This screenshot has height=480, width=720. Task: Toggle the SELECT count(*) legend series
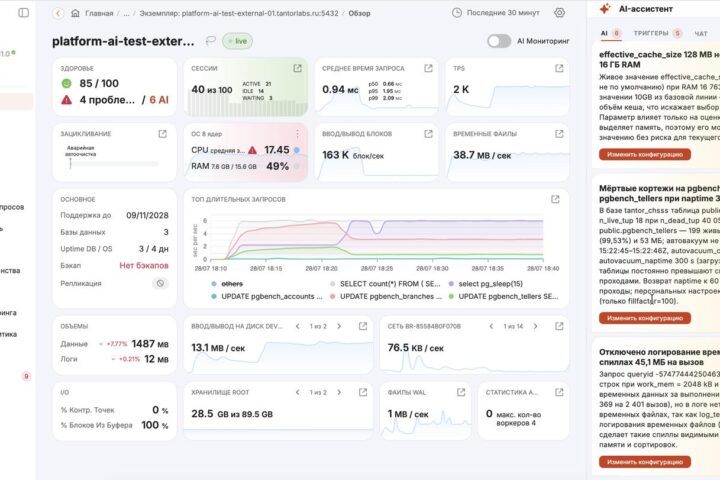(385, 284)
